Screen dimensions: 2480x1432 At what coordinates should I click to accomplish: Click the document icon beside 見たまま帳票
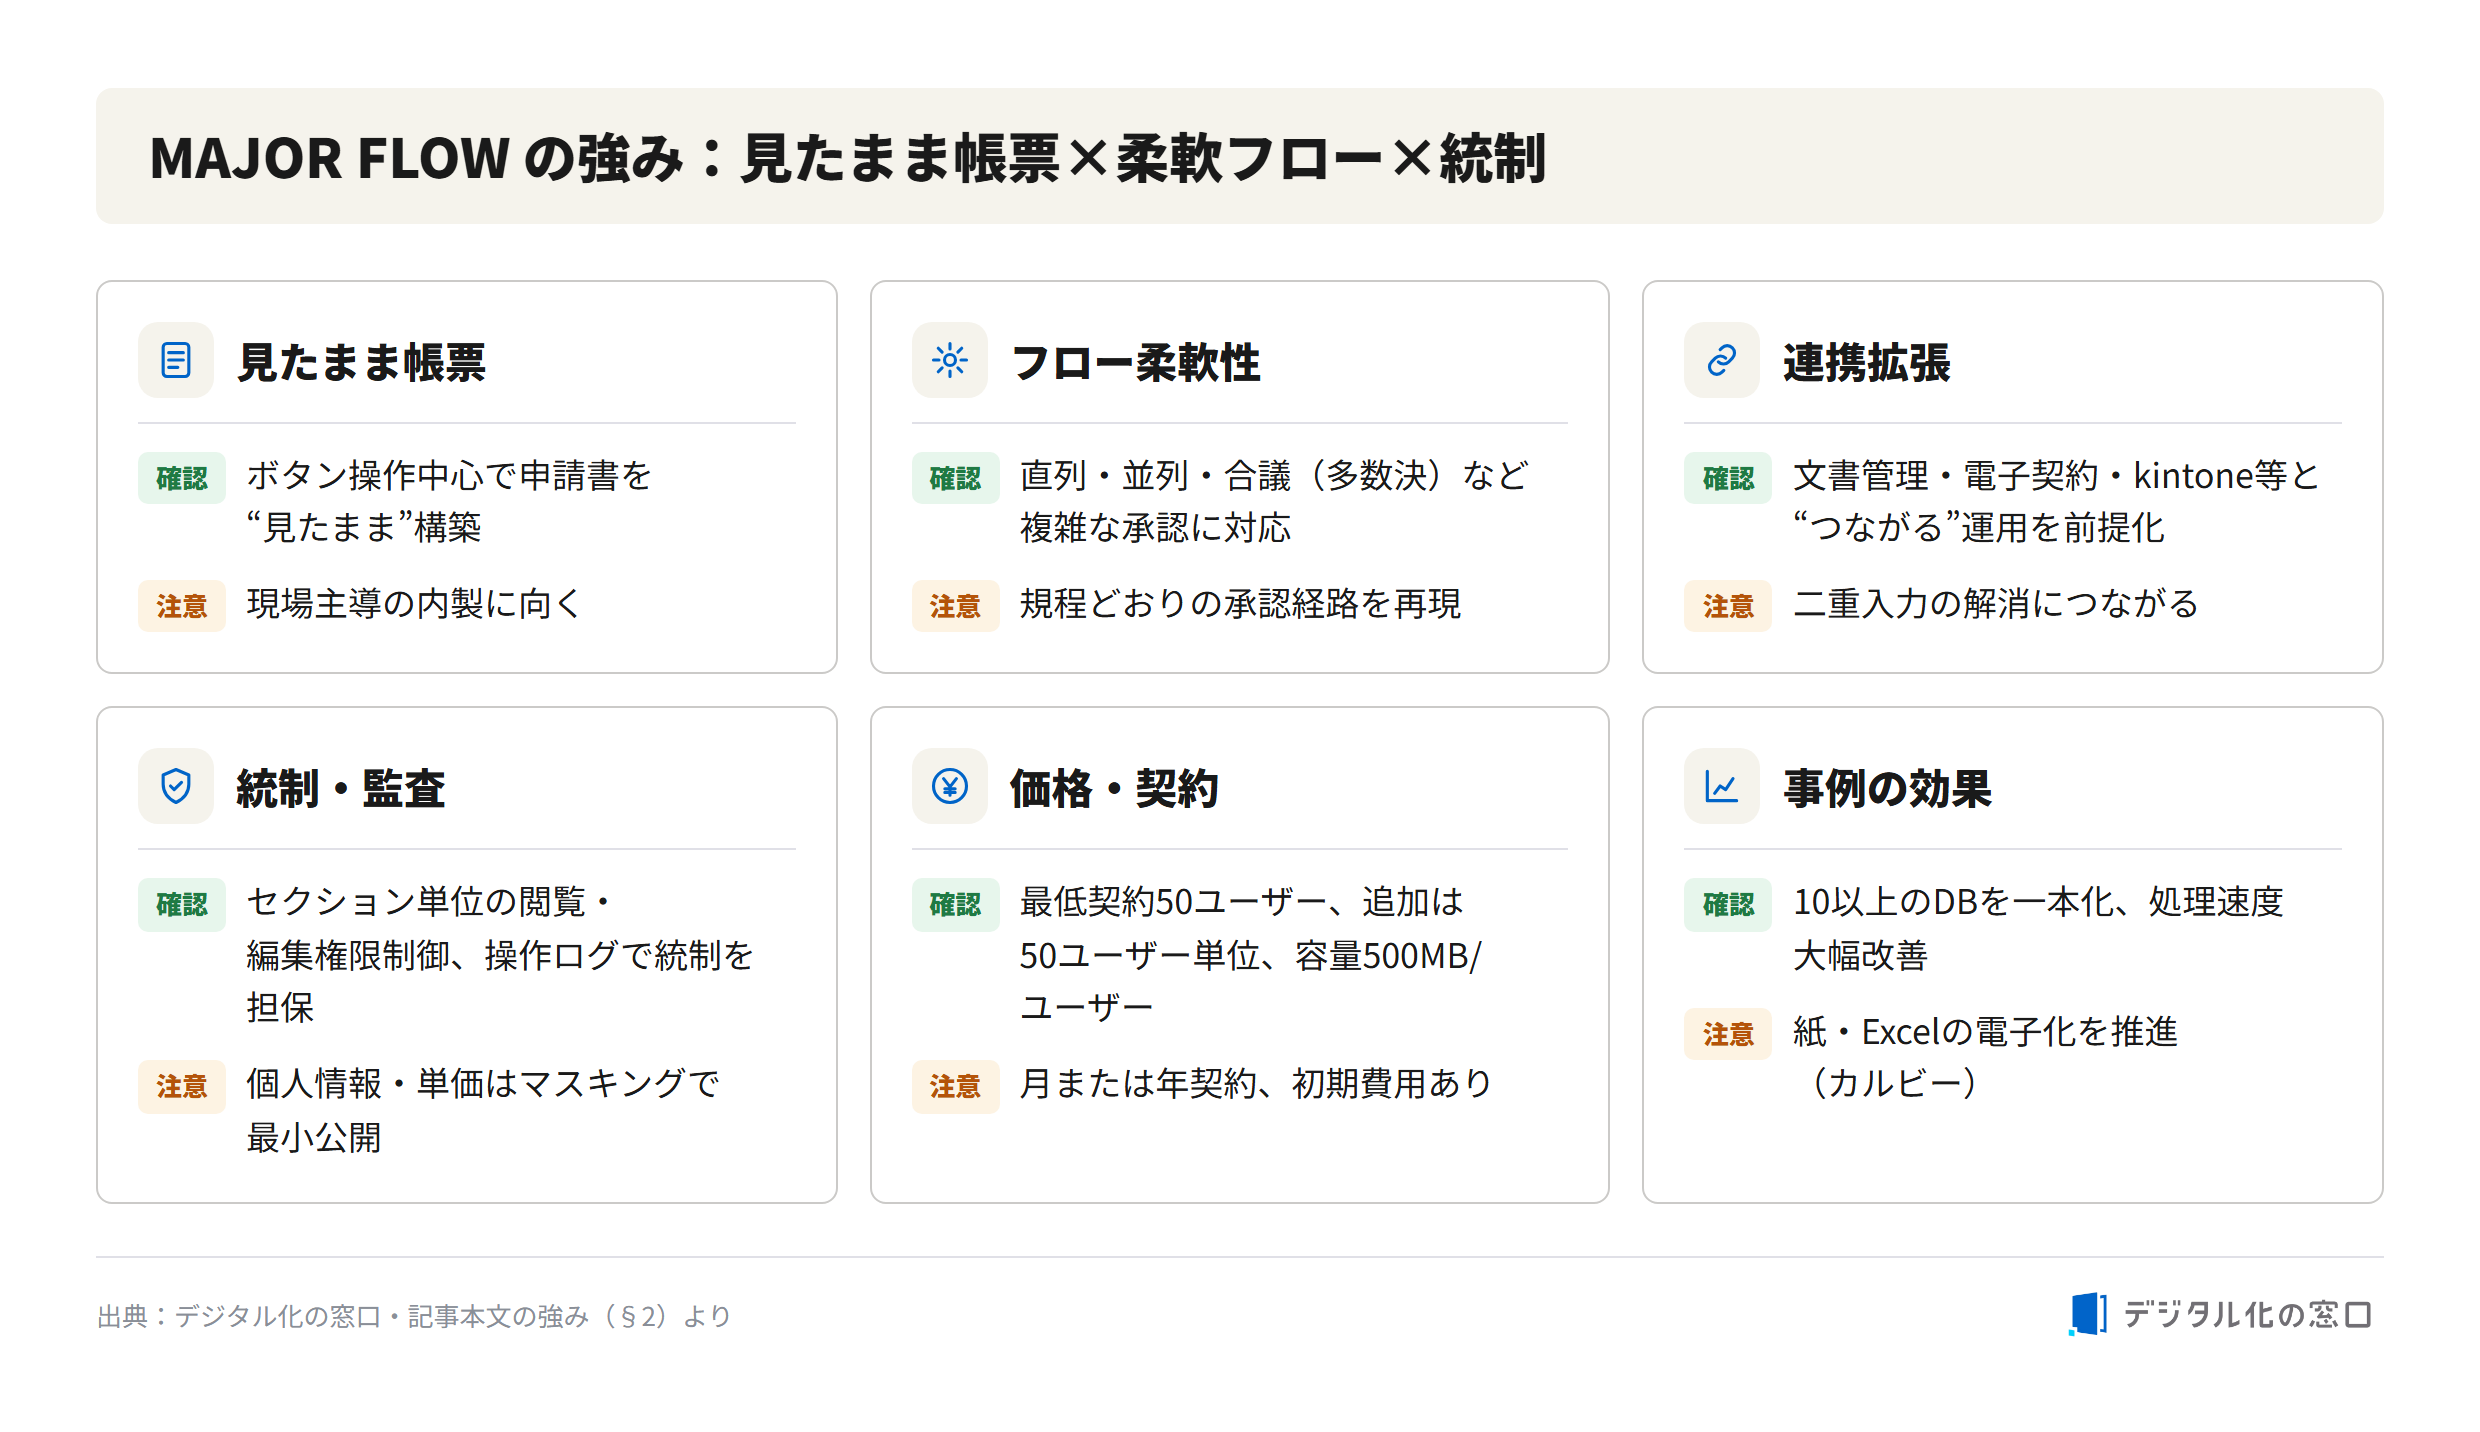(176, 360)
